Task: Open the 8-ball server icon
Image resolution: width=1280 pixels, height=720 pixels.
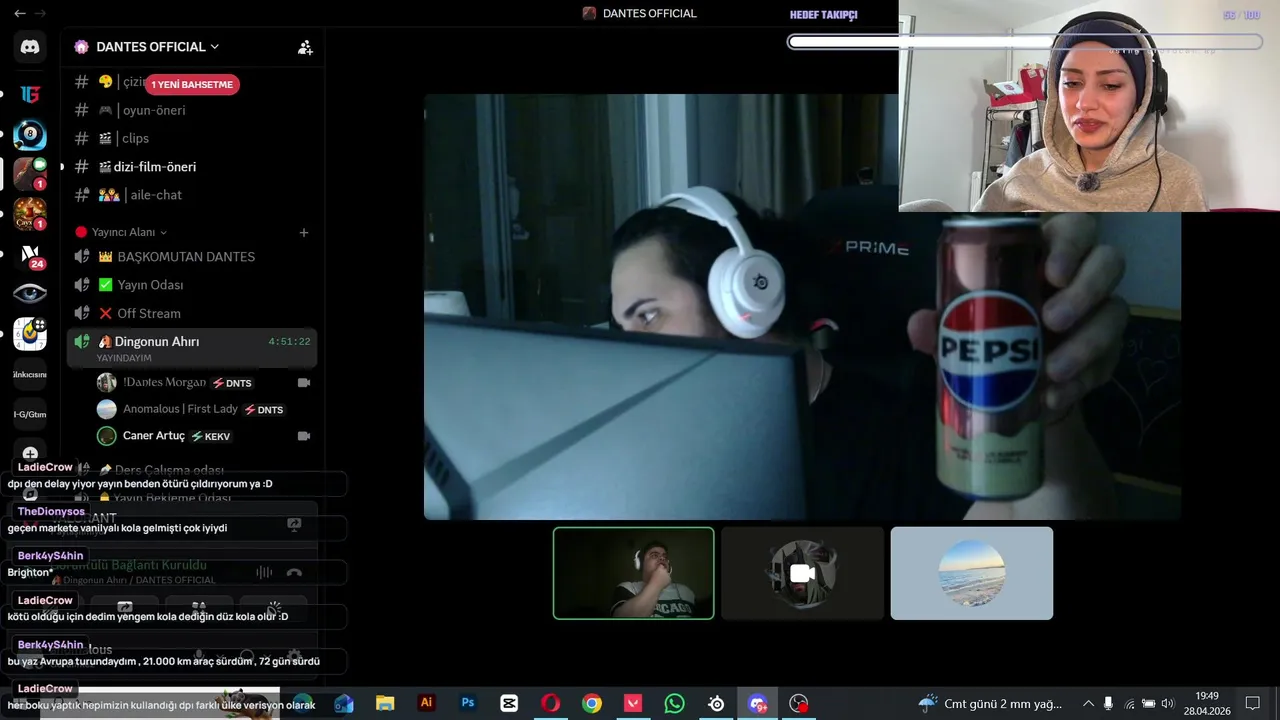Action: [30, 134]
